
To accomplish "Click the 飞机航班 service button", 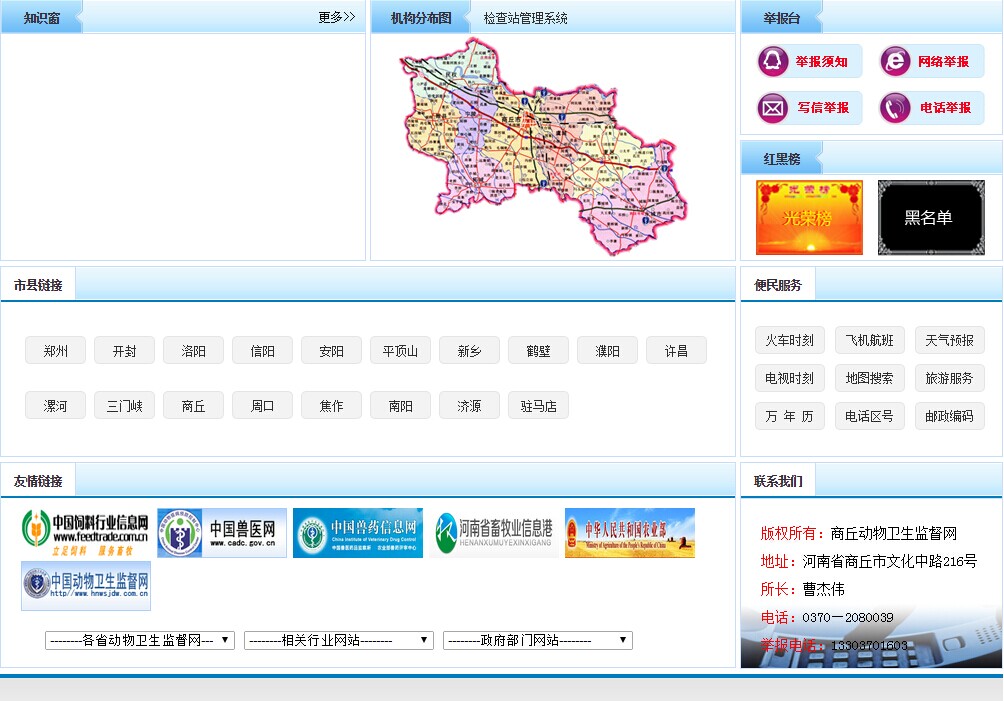I will pos(870,340).
